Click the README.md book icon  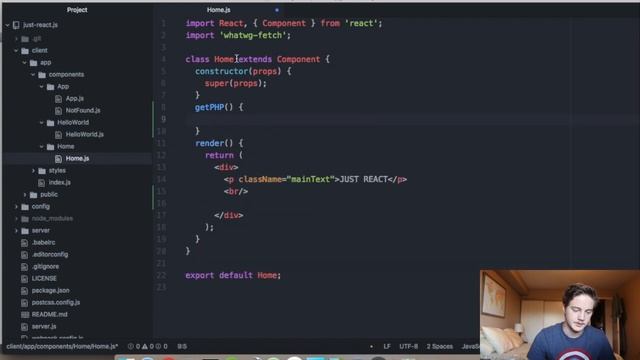coord(25,315)
